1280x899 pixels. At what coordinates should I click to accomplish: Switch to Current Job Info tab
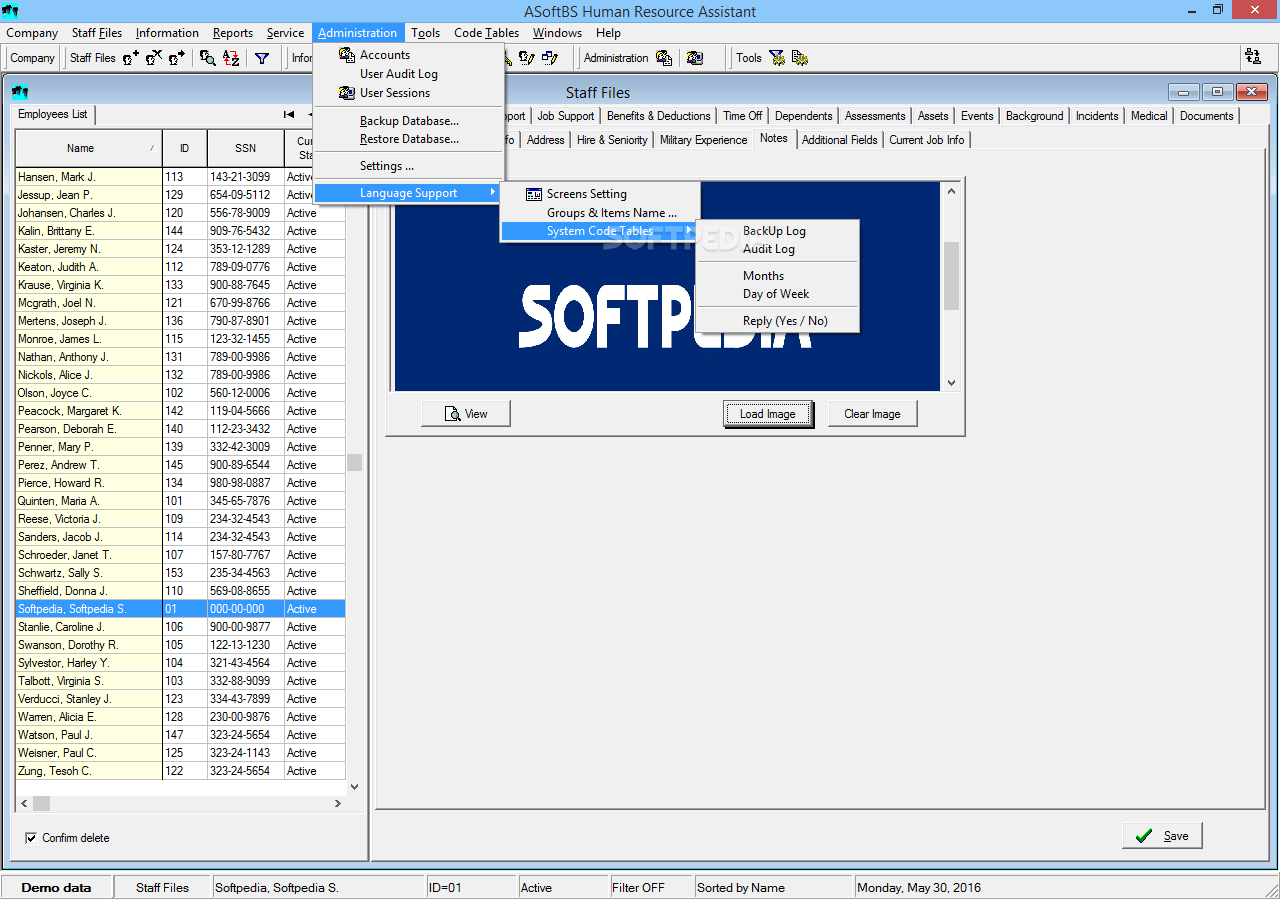click(927, 140)
